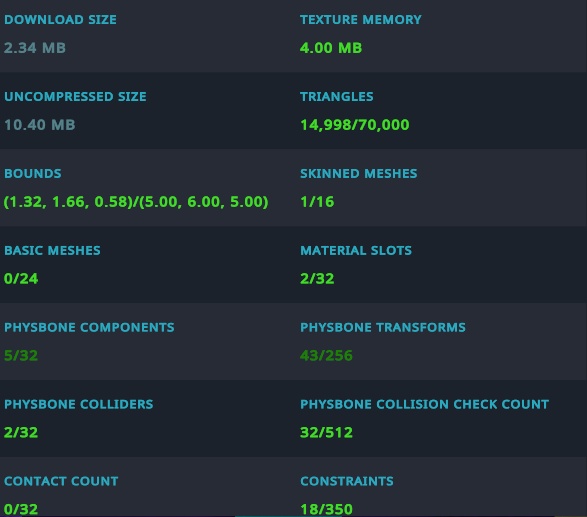Click the BOUNDS label
This screenshot has height=517, width=587.
pyautogui.click(x=33, y=173)
